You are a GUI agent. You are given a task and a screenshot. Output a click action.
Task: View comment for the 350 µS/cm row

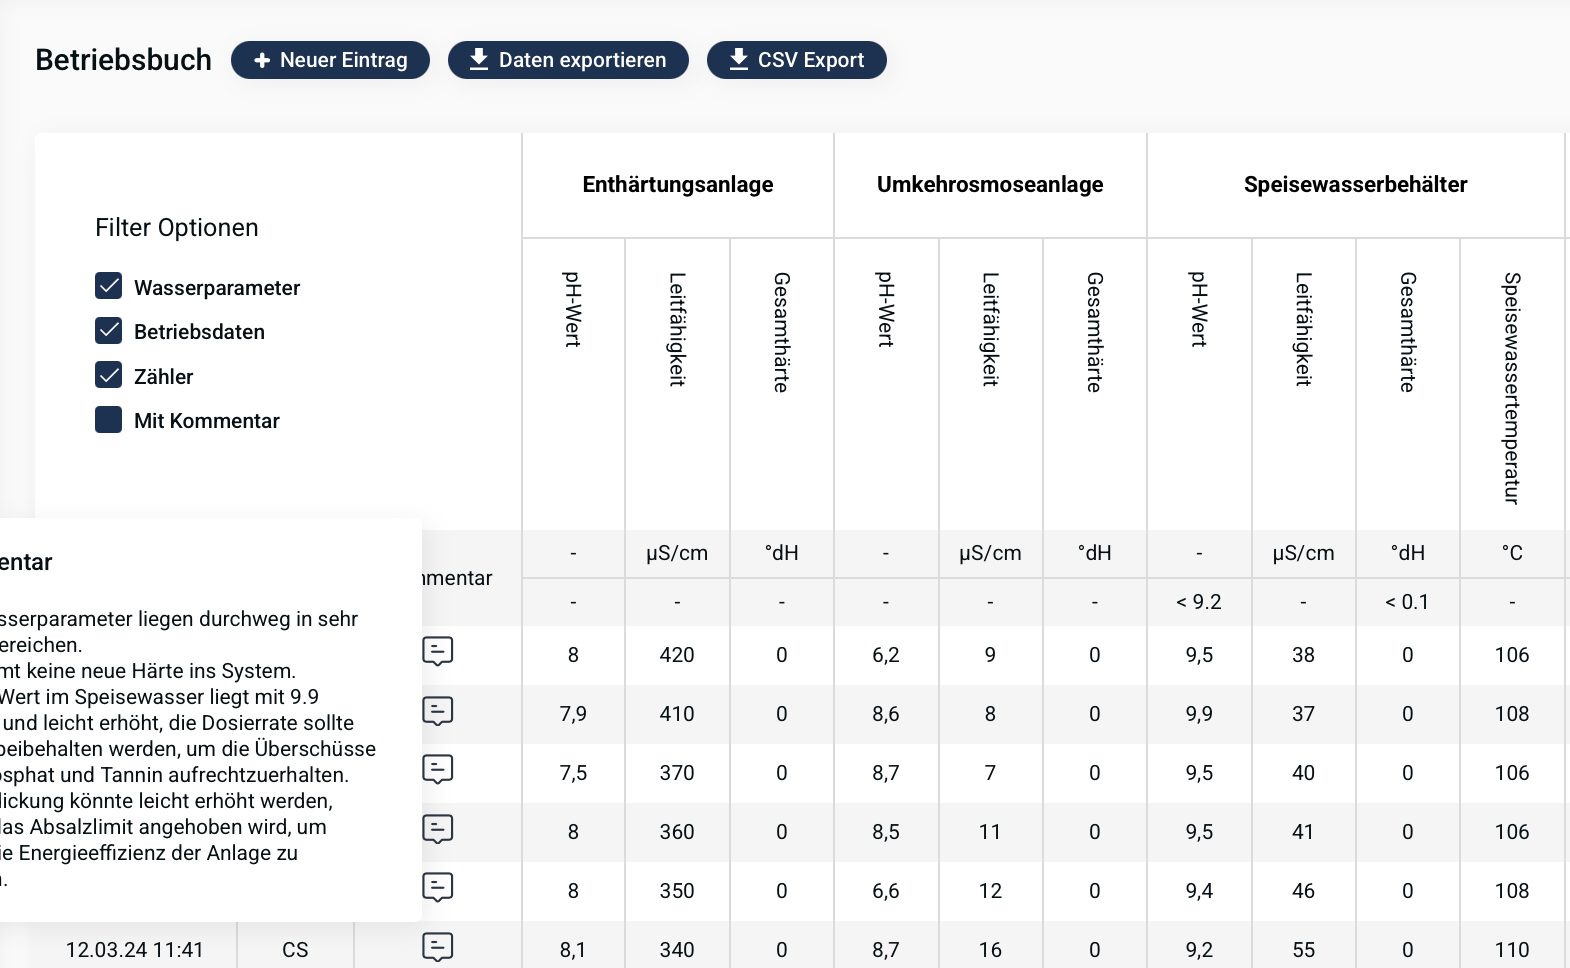[x=437, y=887]
